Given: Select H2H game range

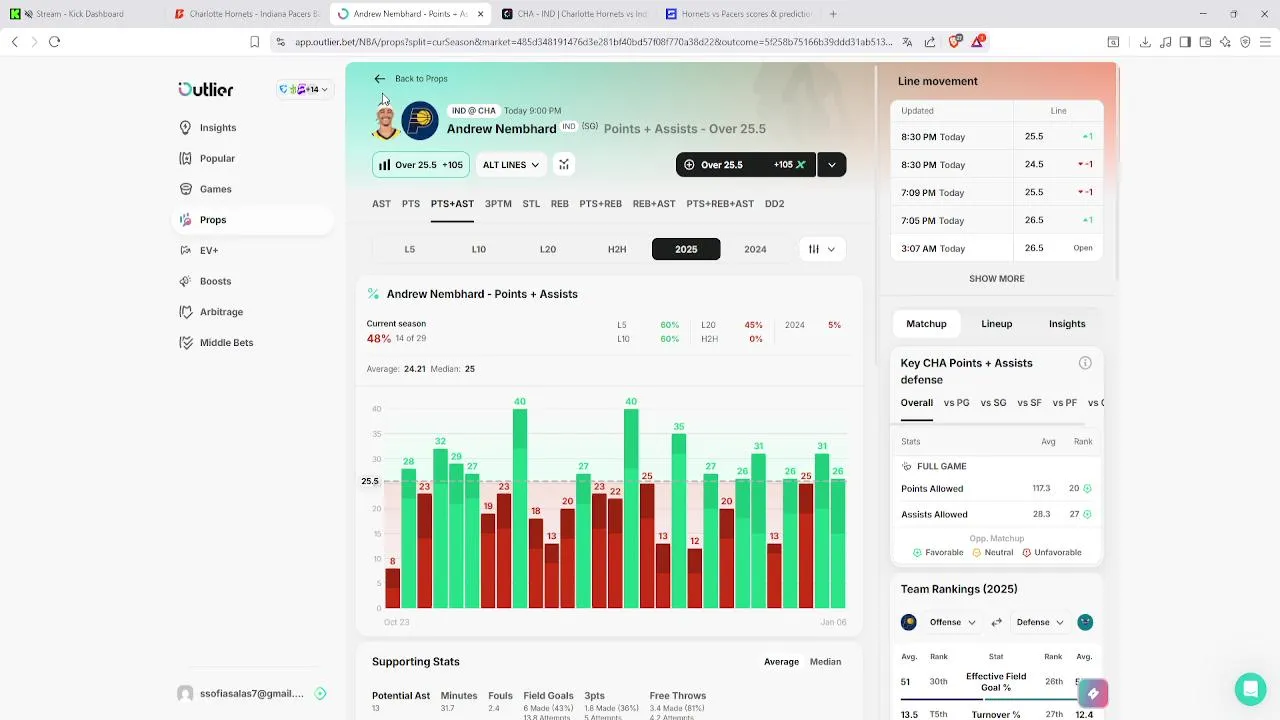Looking at the screenshot, I should pyautogui.click(x=617, y=249).
